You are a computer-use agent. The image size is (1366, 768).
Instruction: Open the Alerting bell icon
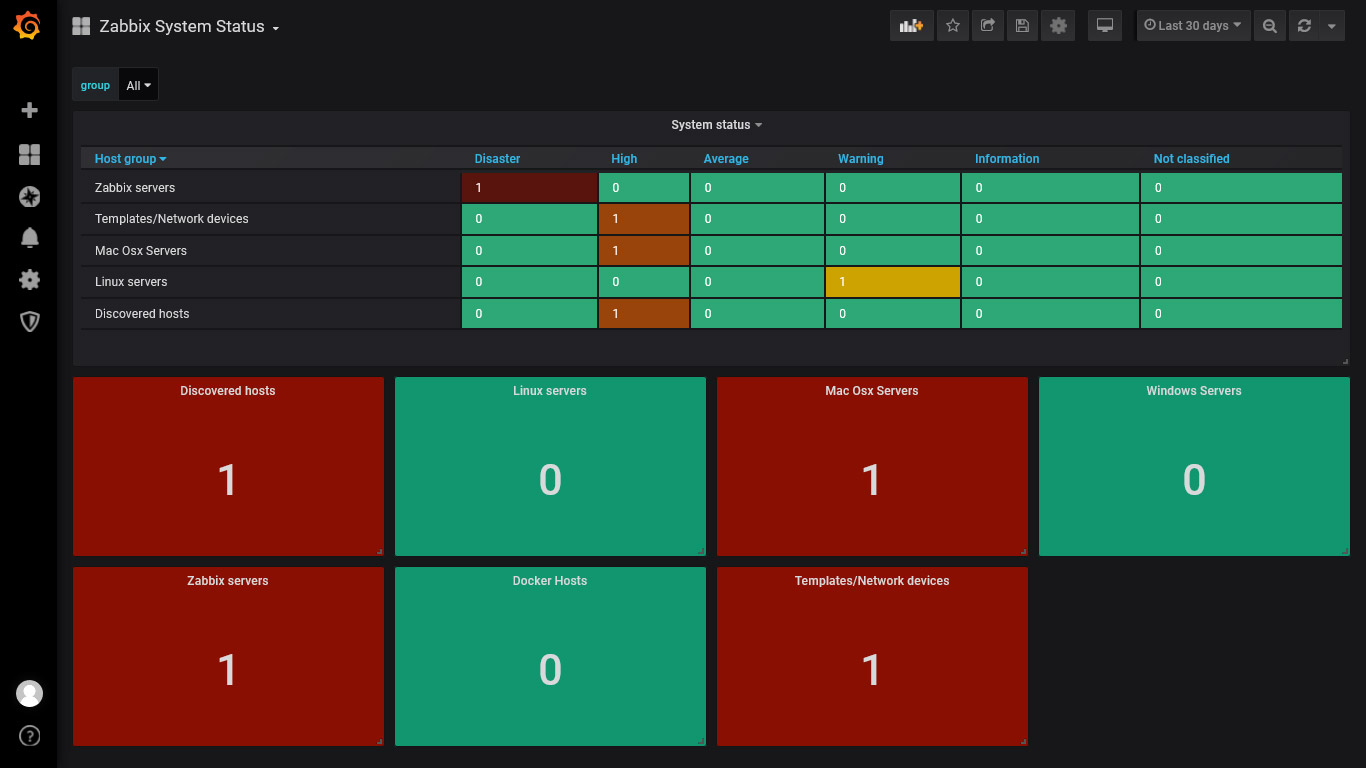29,237
